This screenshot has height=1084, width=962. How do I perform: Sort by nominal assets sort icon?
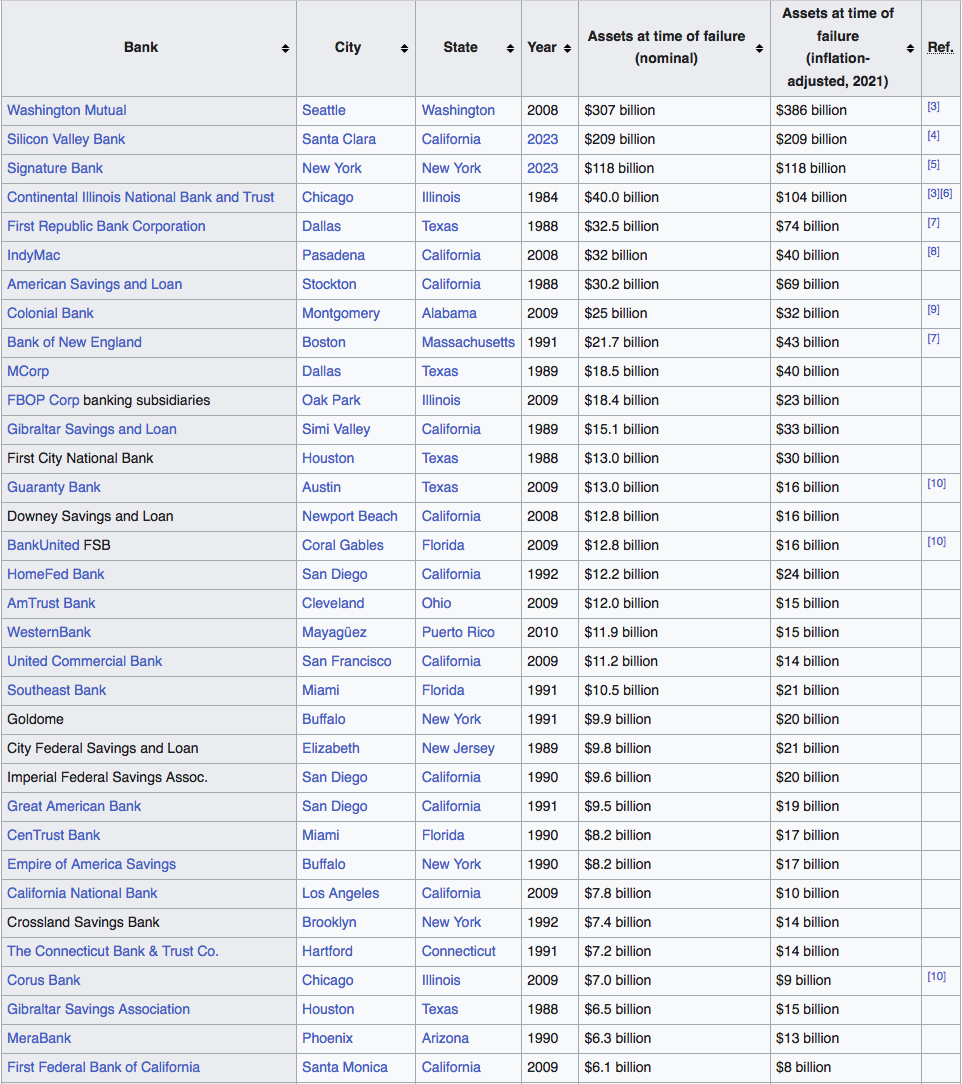click(x=759, y=48)
